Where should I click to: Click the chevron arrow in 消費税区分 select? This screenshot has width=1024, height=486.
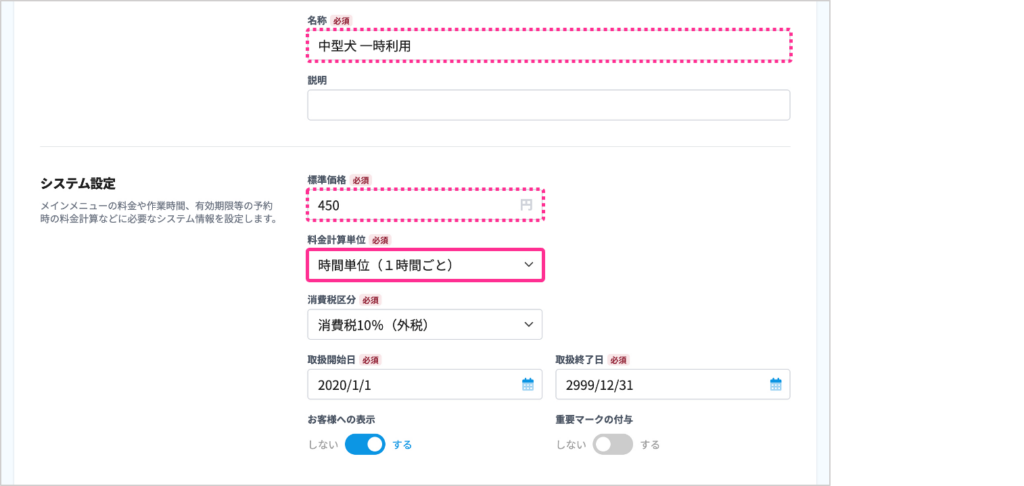tap(529, 324)
